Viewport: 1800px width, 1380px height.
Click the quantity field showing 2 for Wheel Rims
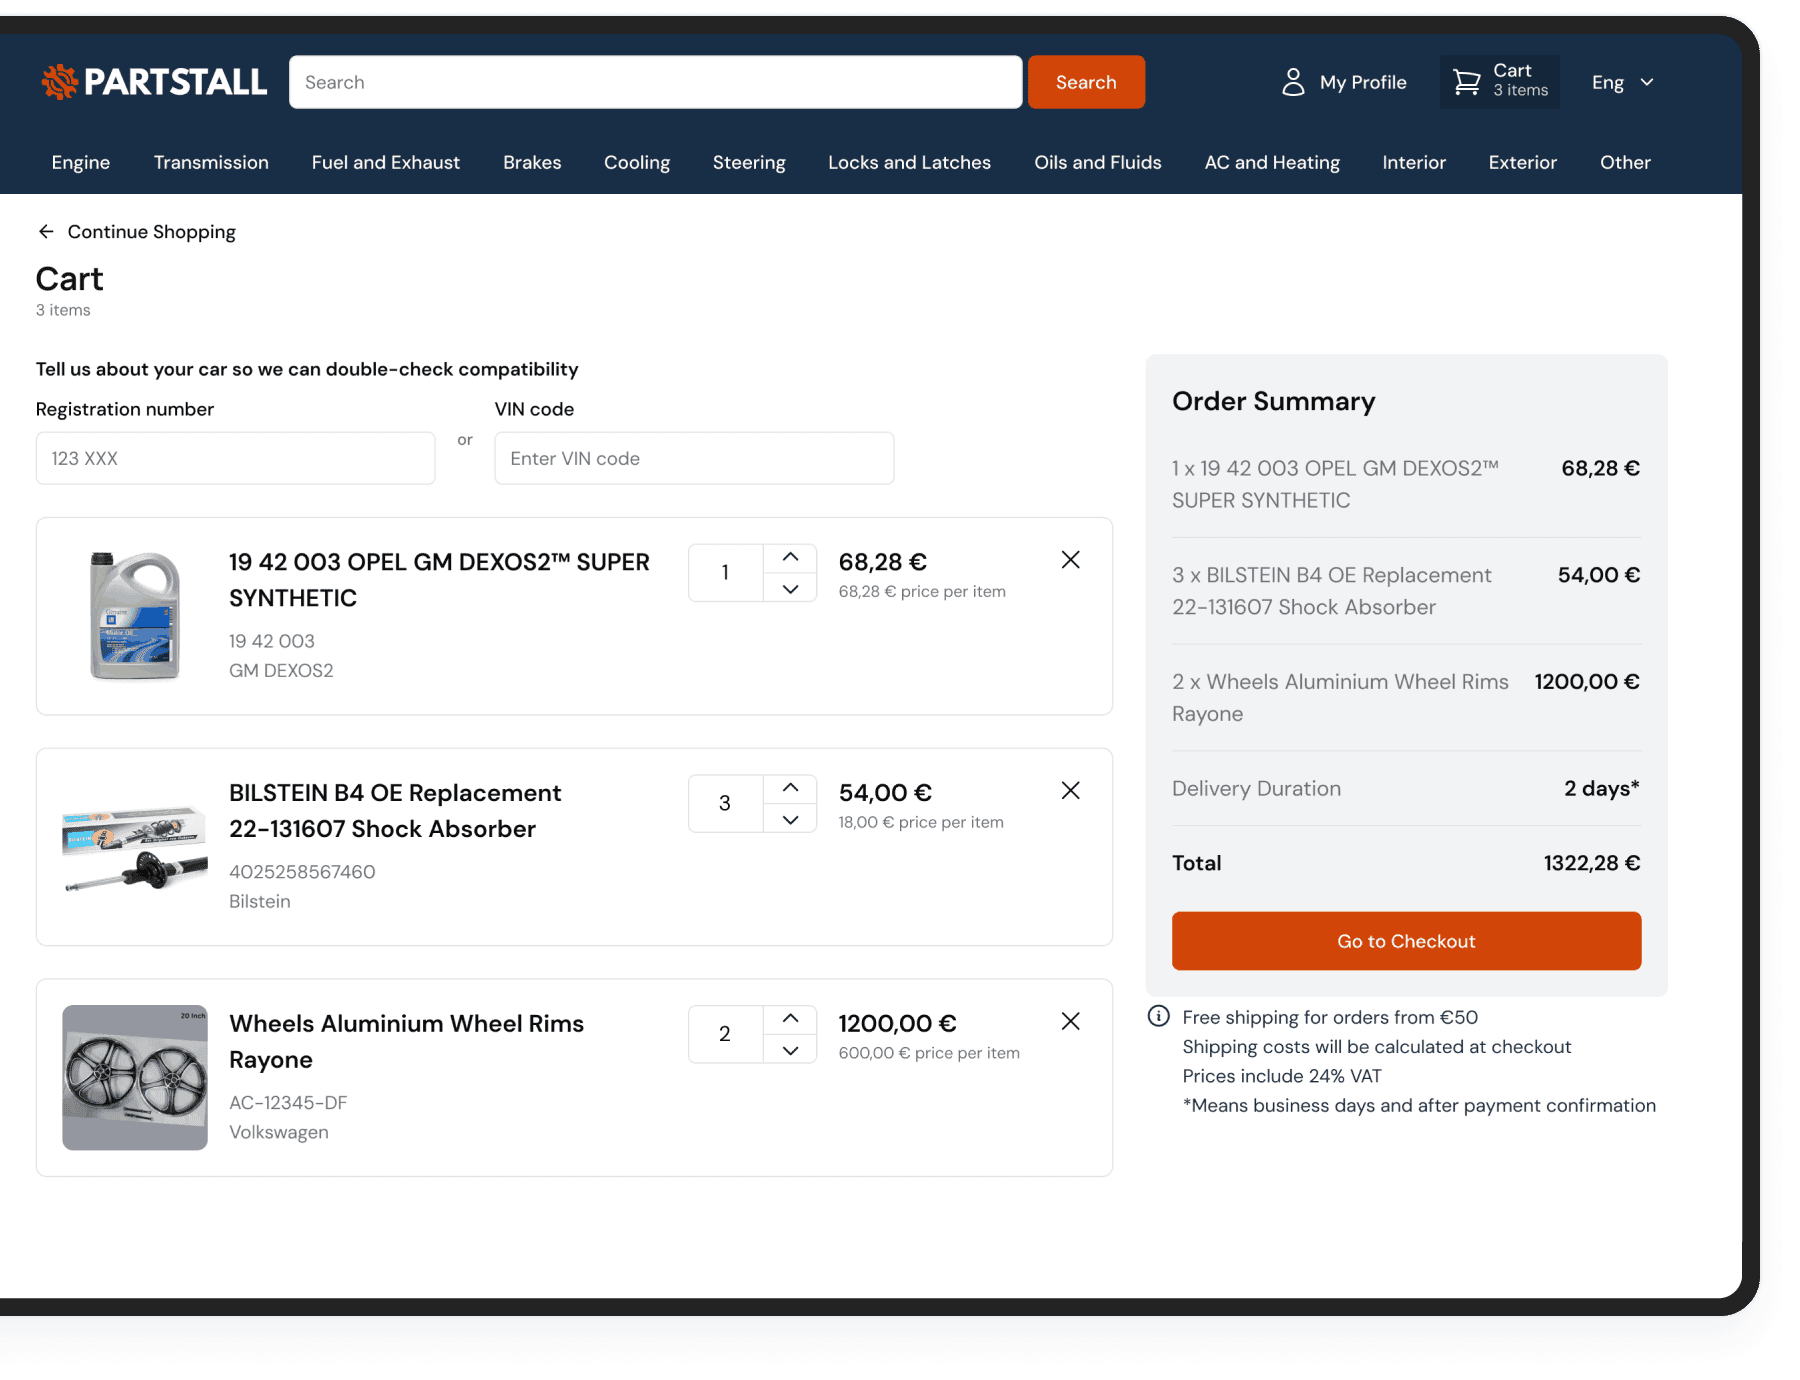point(726,1035)
